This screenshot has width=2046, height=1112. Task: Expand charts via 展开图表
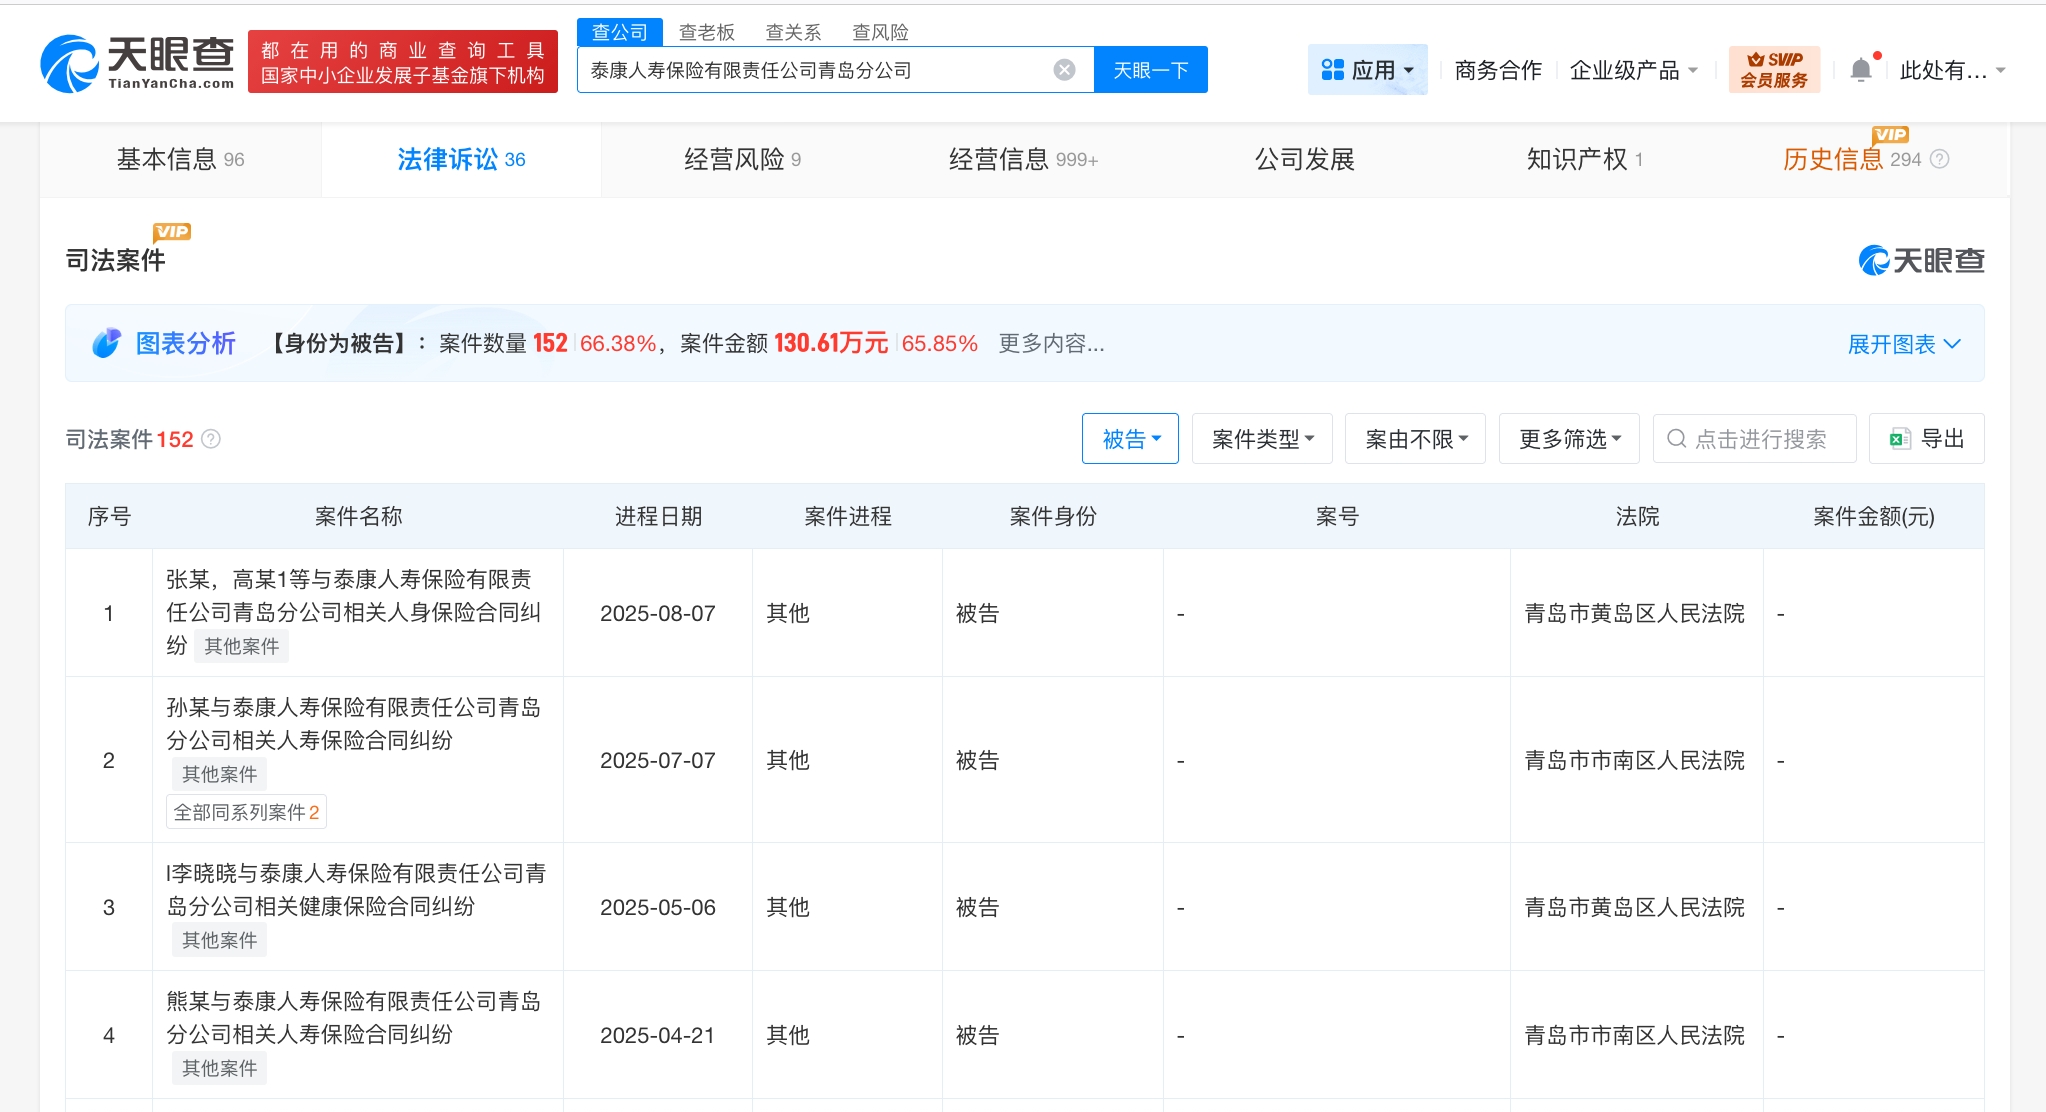[x=1904, y=344]
